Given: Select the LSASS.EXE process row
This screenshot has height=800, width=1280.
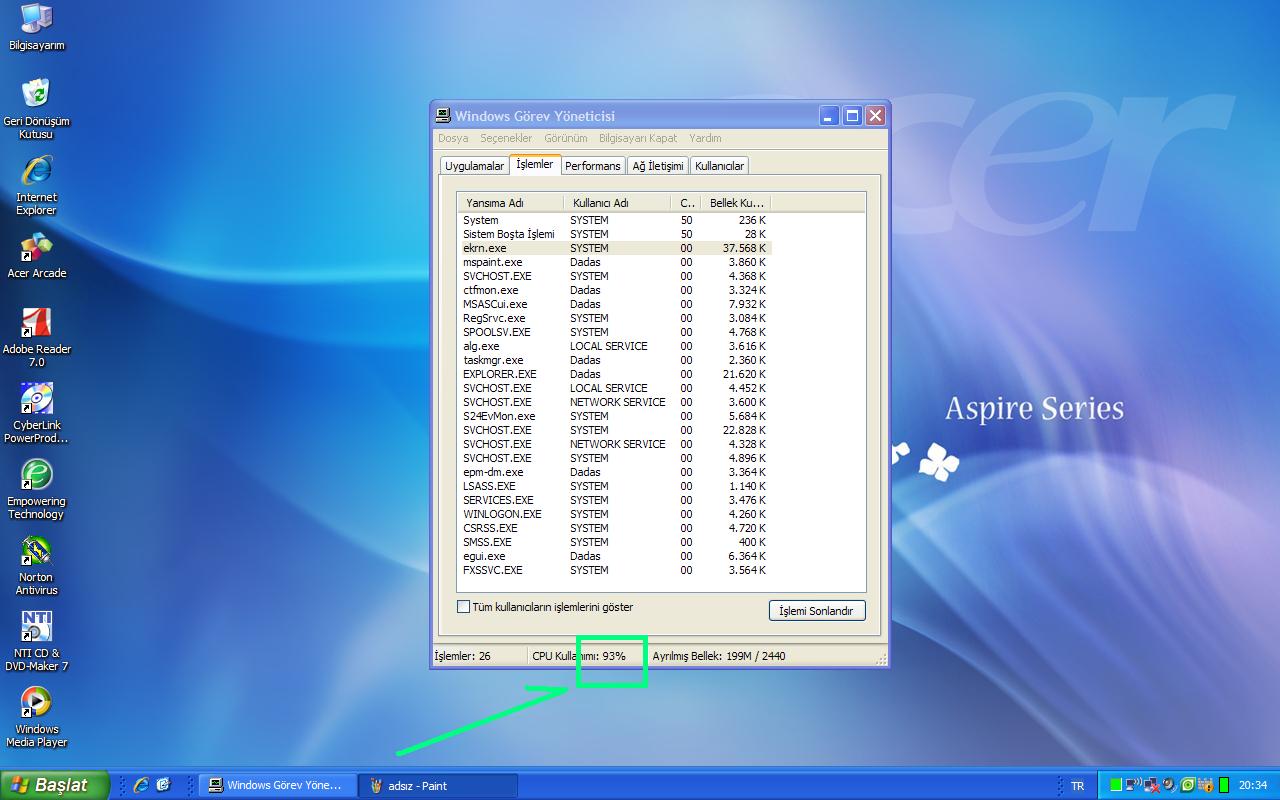Looking at the screenshot, I should click(615, 486).
